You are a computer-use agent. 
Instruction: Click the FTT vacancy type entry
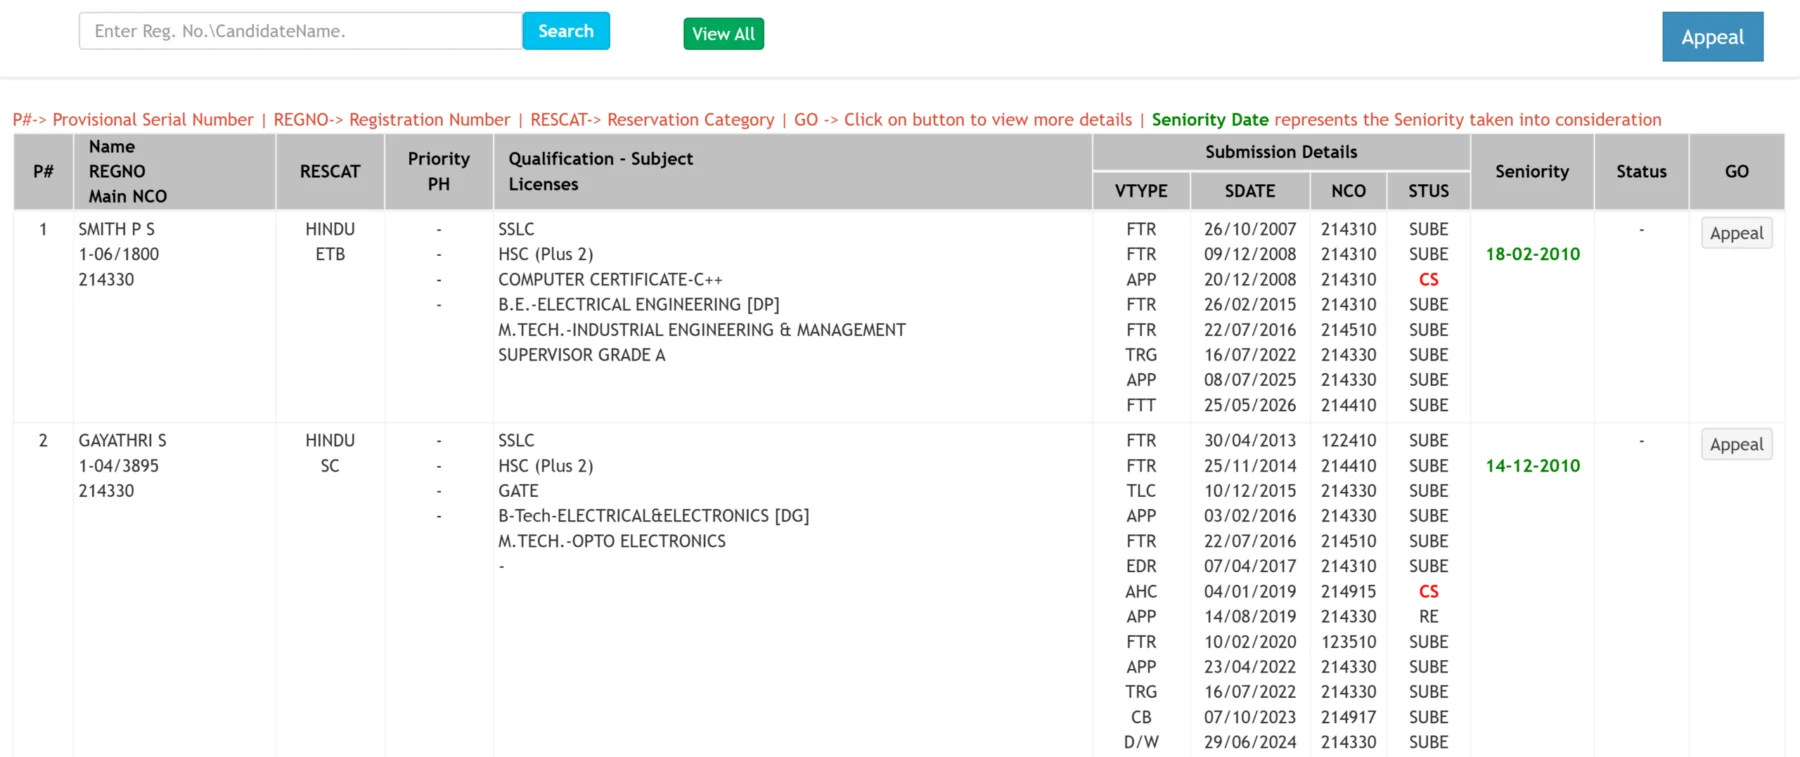1141,405
